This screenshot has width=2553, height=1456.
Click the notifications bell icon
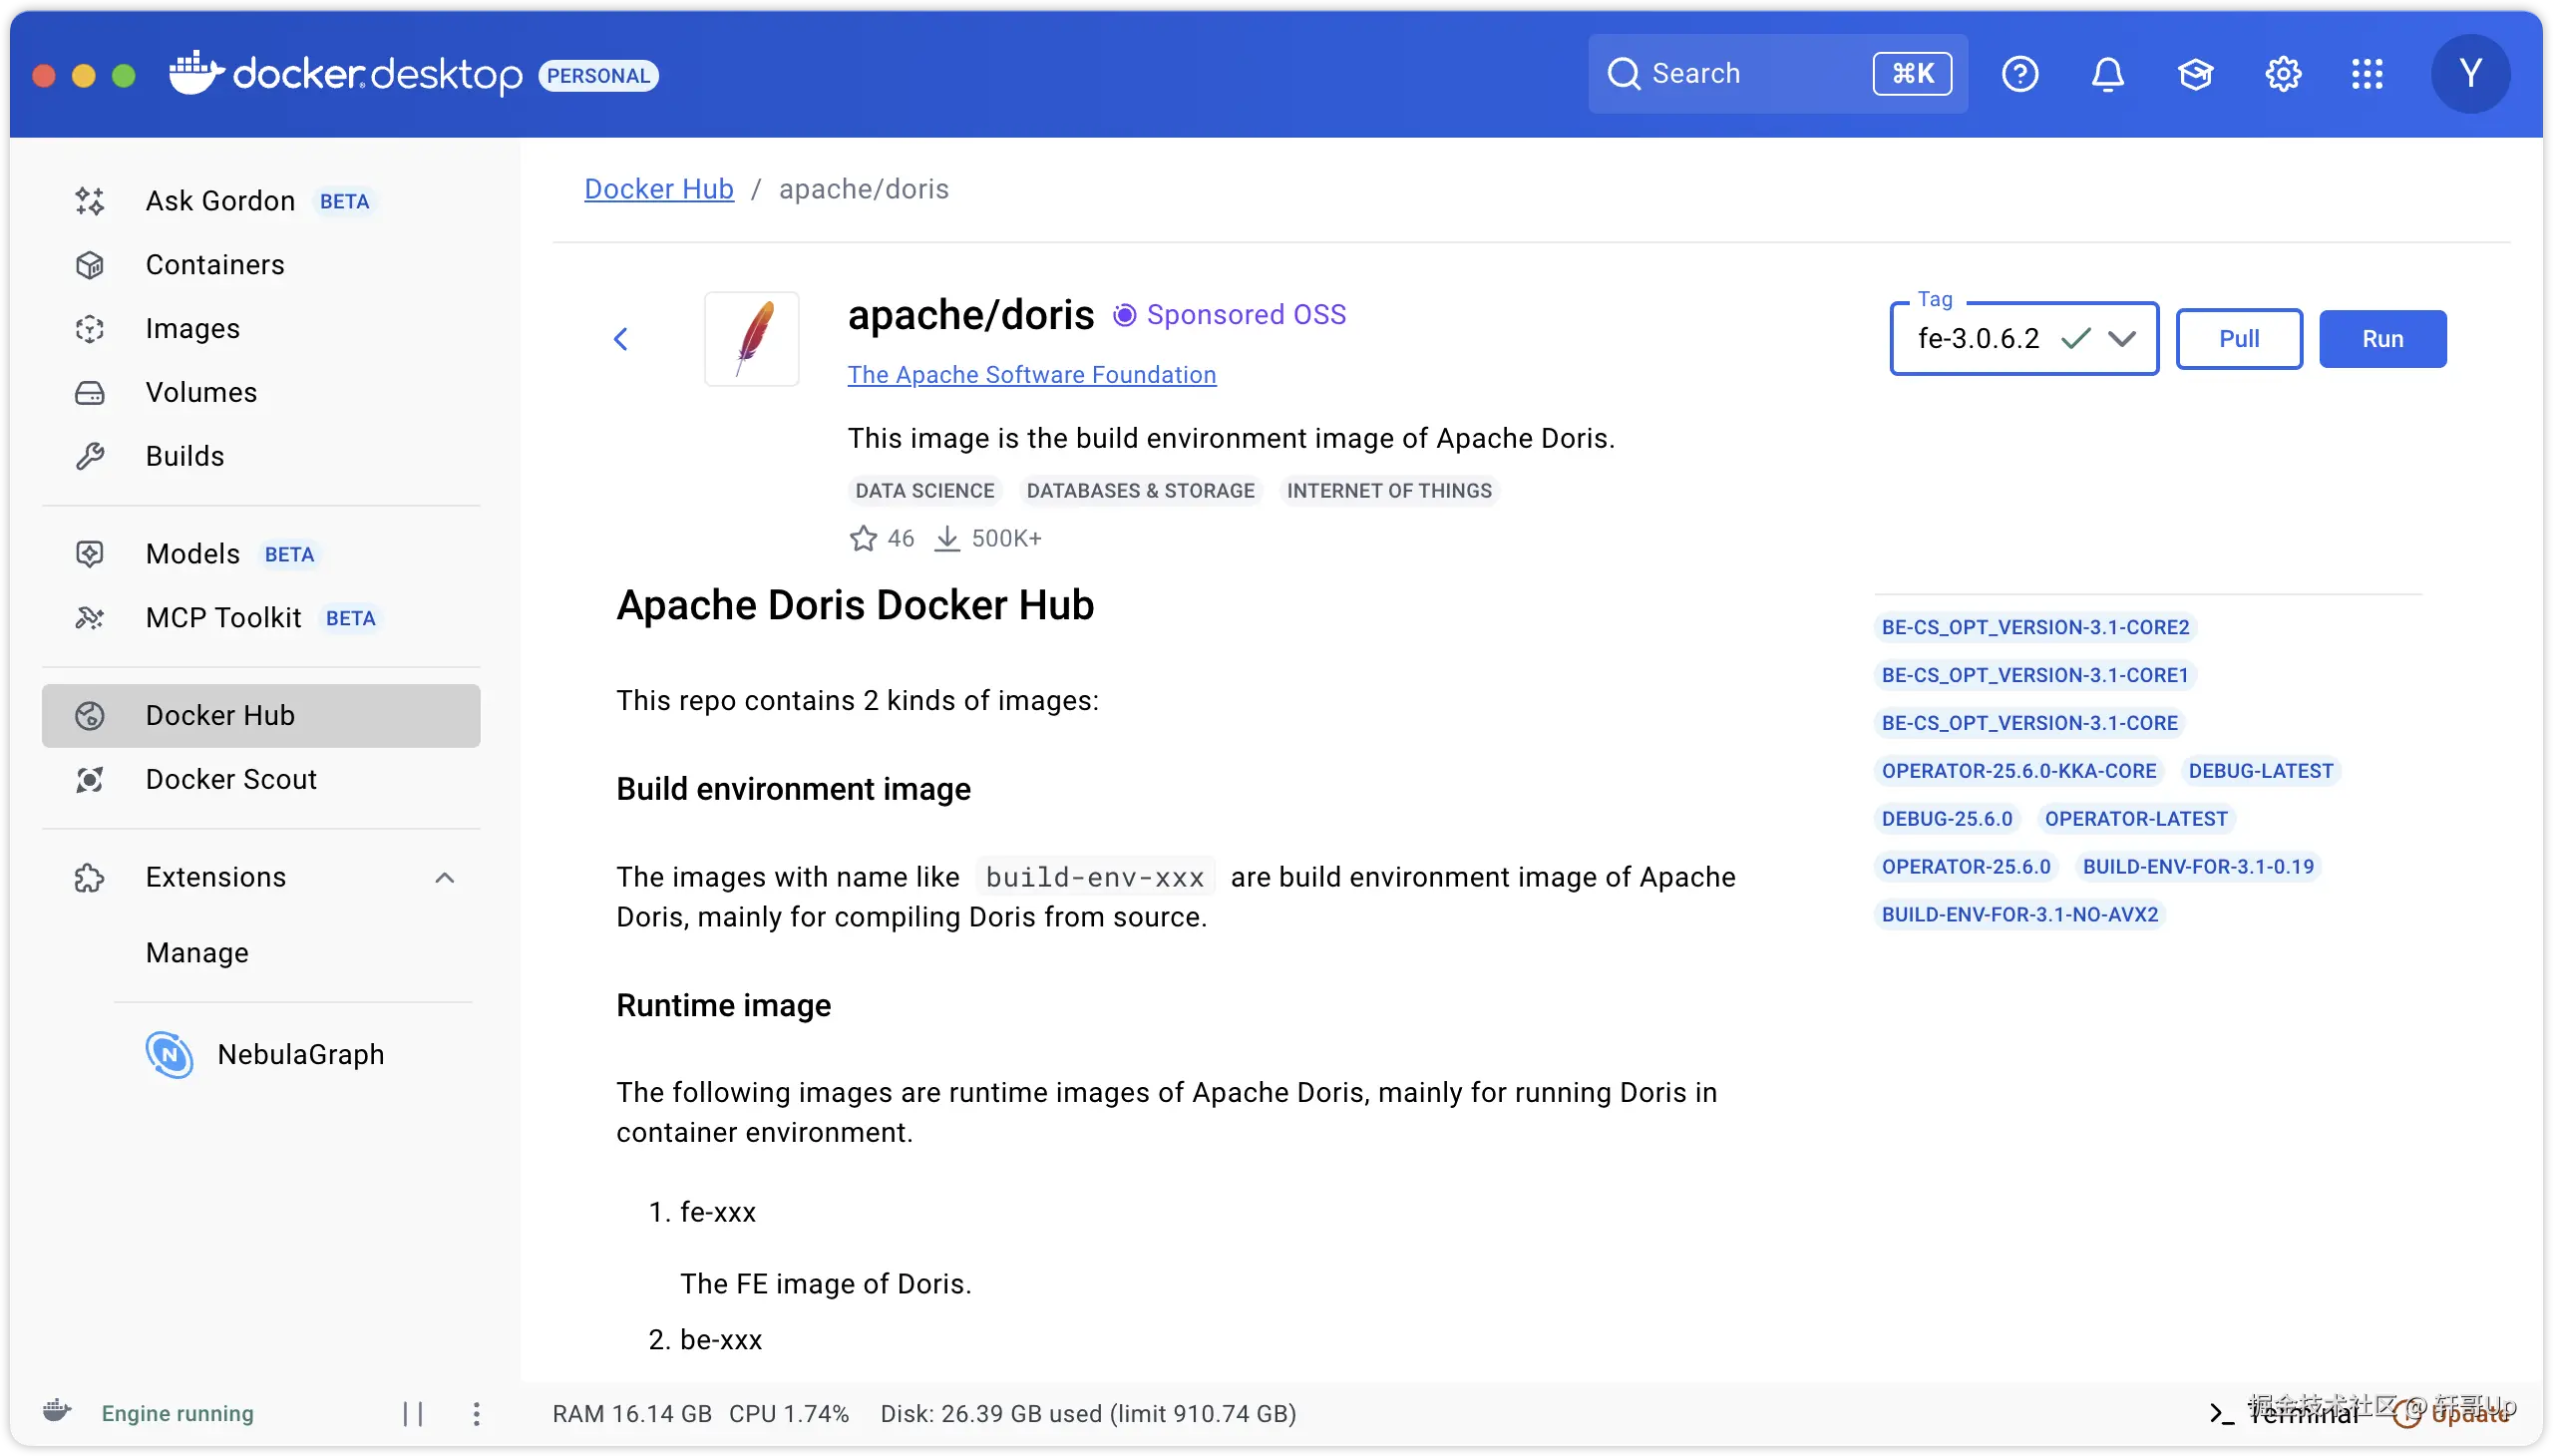click(2107, 74)
